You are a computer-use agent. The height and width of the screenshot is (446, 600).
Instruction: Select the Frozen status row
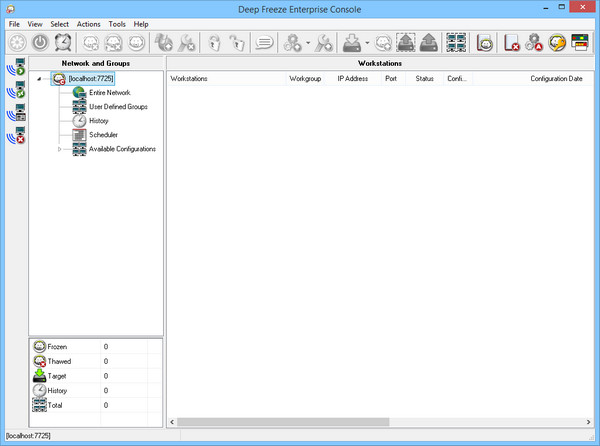point(56,346)
